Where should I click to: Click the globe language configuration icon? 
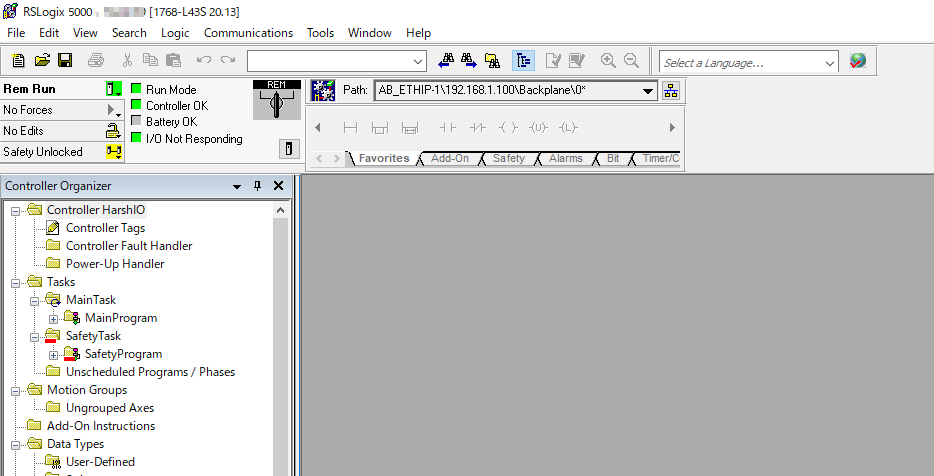pos(858,61)
